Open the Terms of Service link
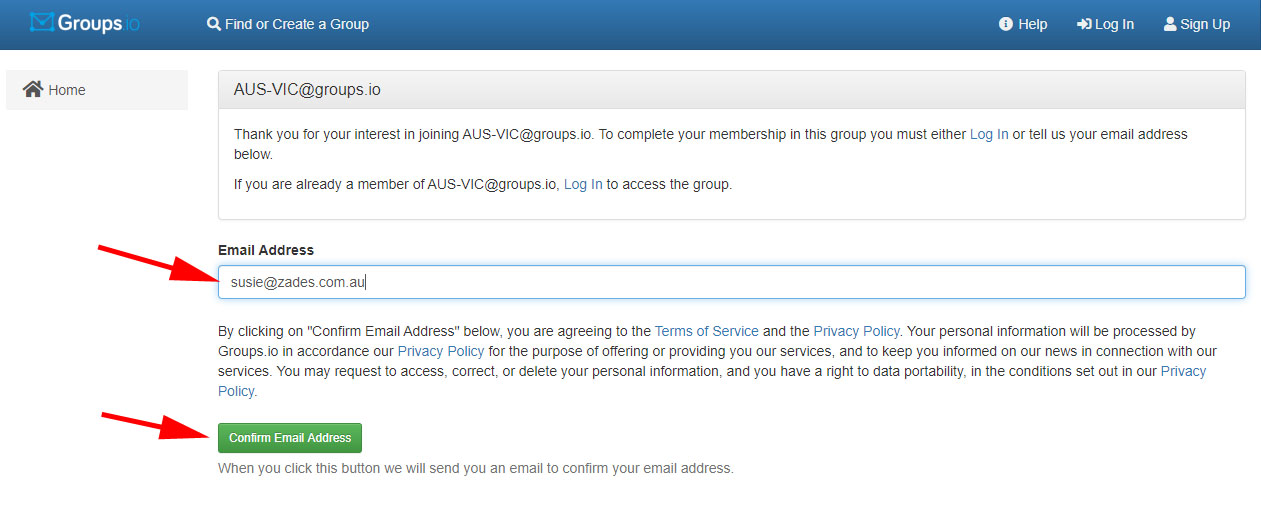This screenshot has width=1261, height=508. [706, 331]
